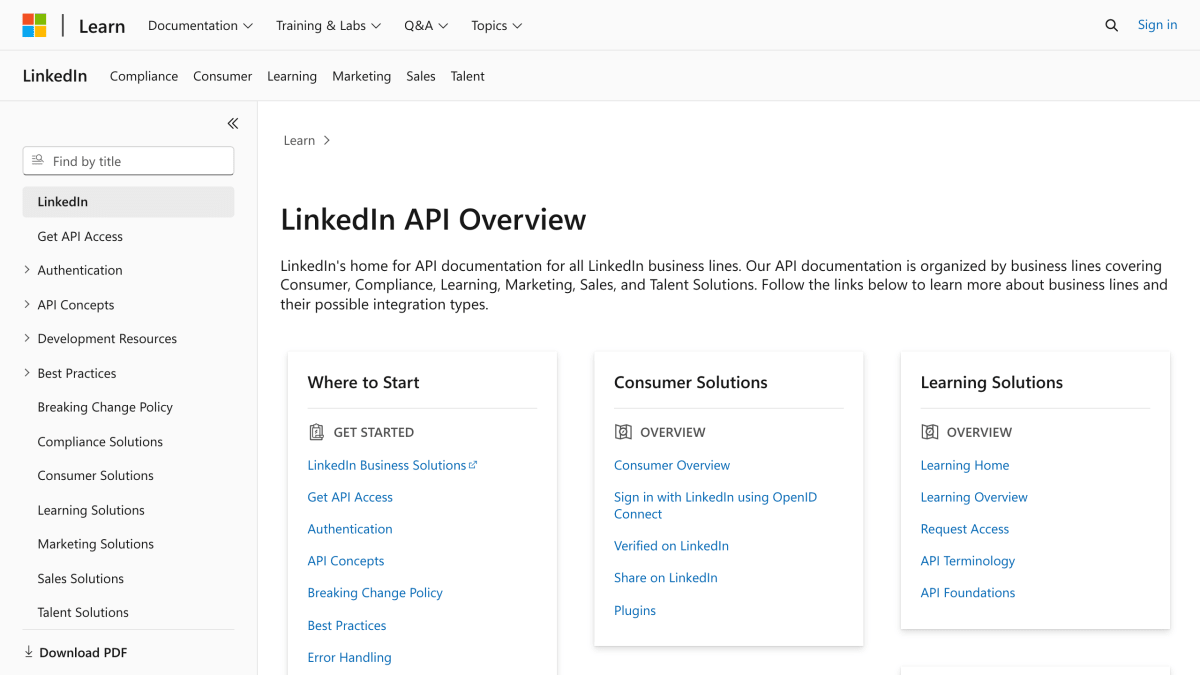Image resolution: width=1200 pixels, height=675 pixels.
Task: Open the Share on LinkedIn link
Action: point(666,577)
